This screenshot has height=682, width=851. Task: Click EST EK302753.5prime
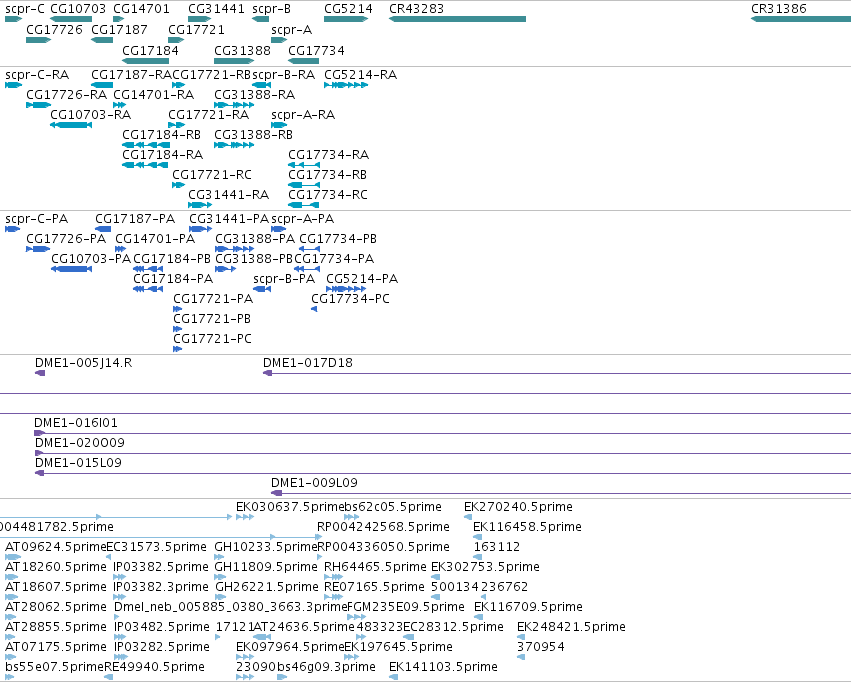(x=485, y=567)
